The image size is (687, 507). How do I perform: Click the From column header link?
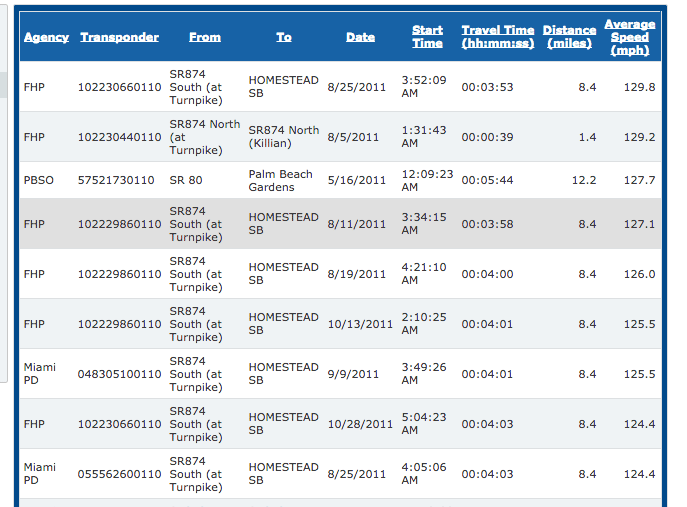204,37
